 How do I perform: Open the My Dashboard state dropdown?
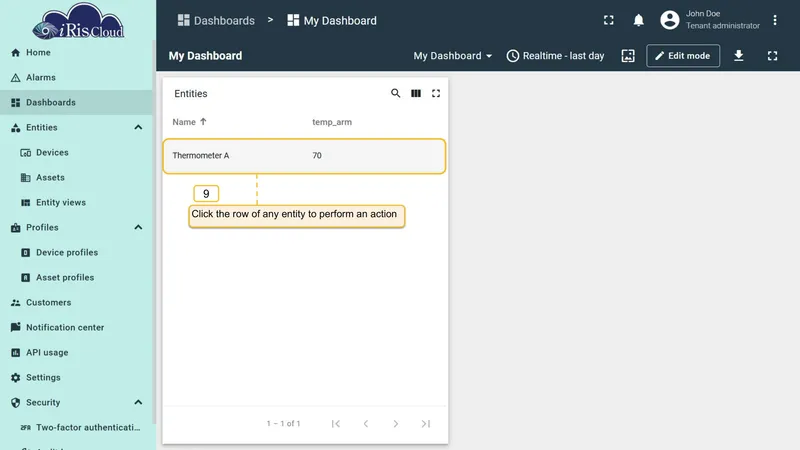[x=453, y=56]
